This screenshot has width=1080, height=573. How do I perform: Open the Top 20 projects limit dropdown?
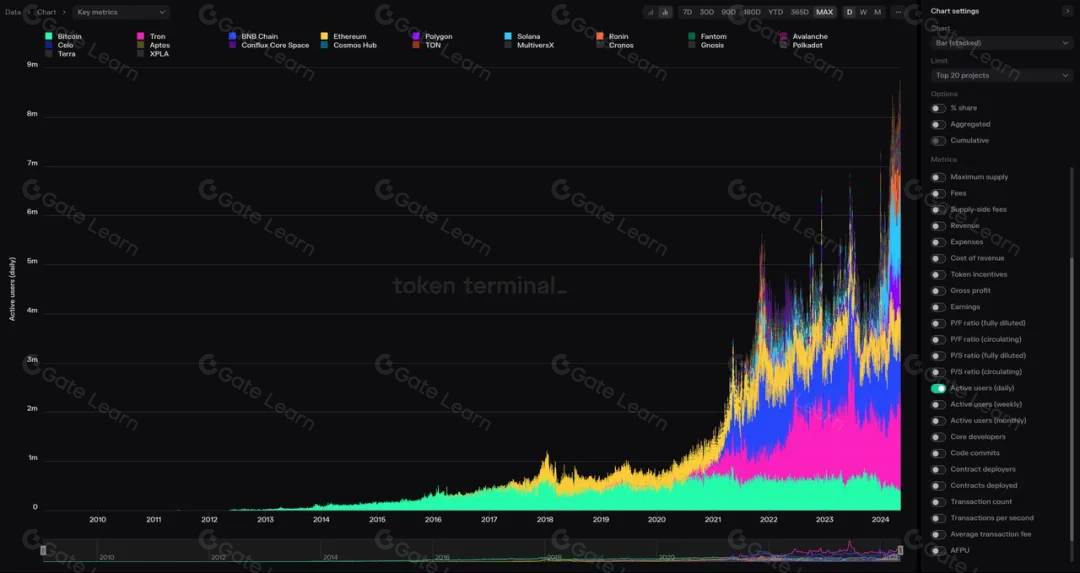pyautogui.click(x=1000, y=75)
